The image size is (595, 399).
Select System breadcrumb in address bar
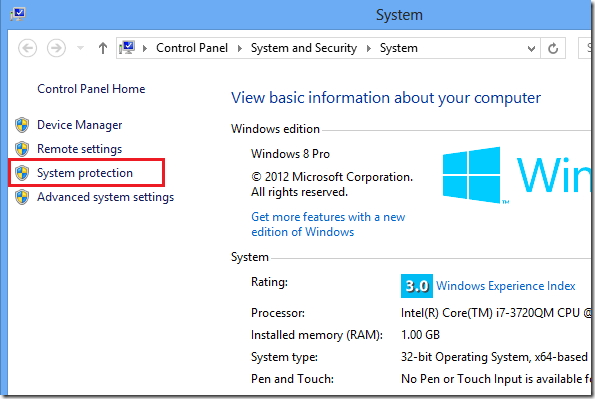pos(398,48)
